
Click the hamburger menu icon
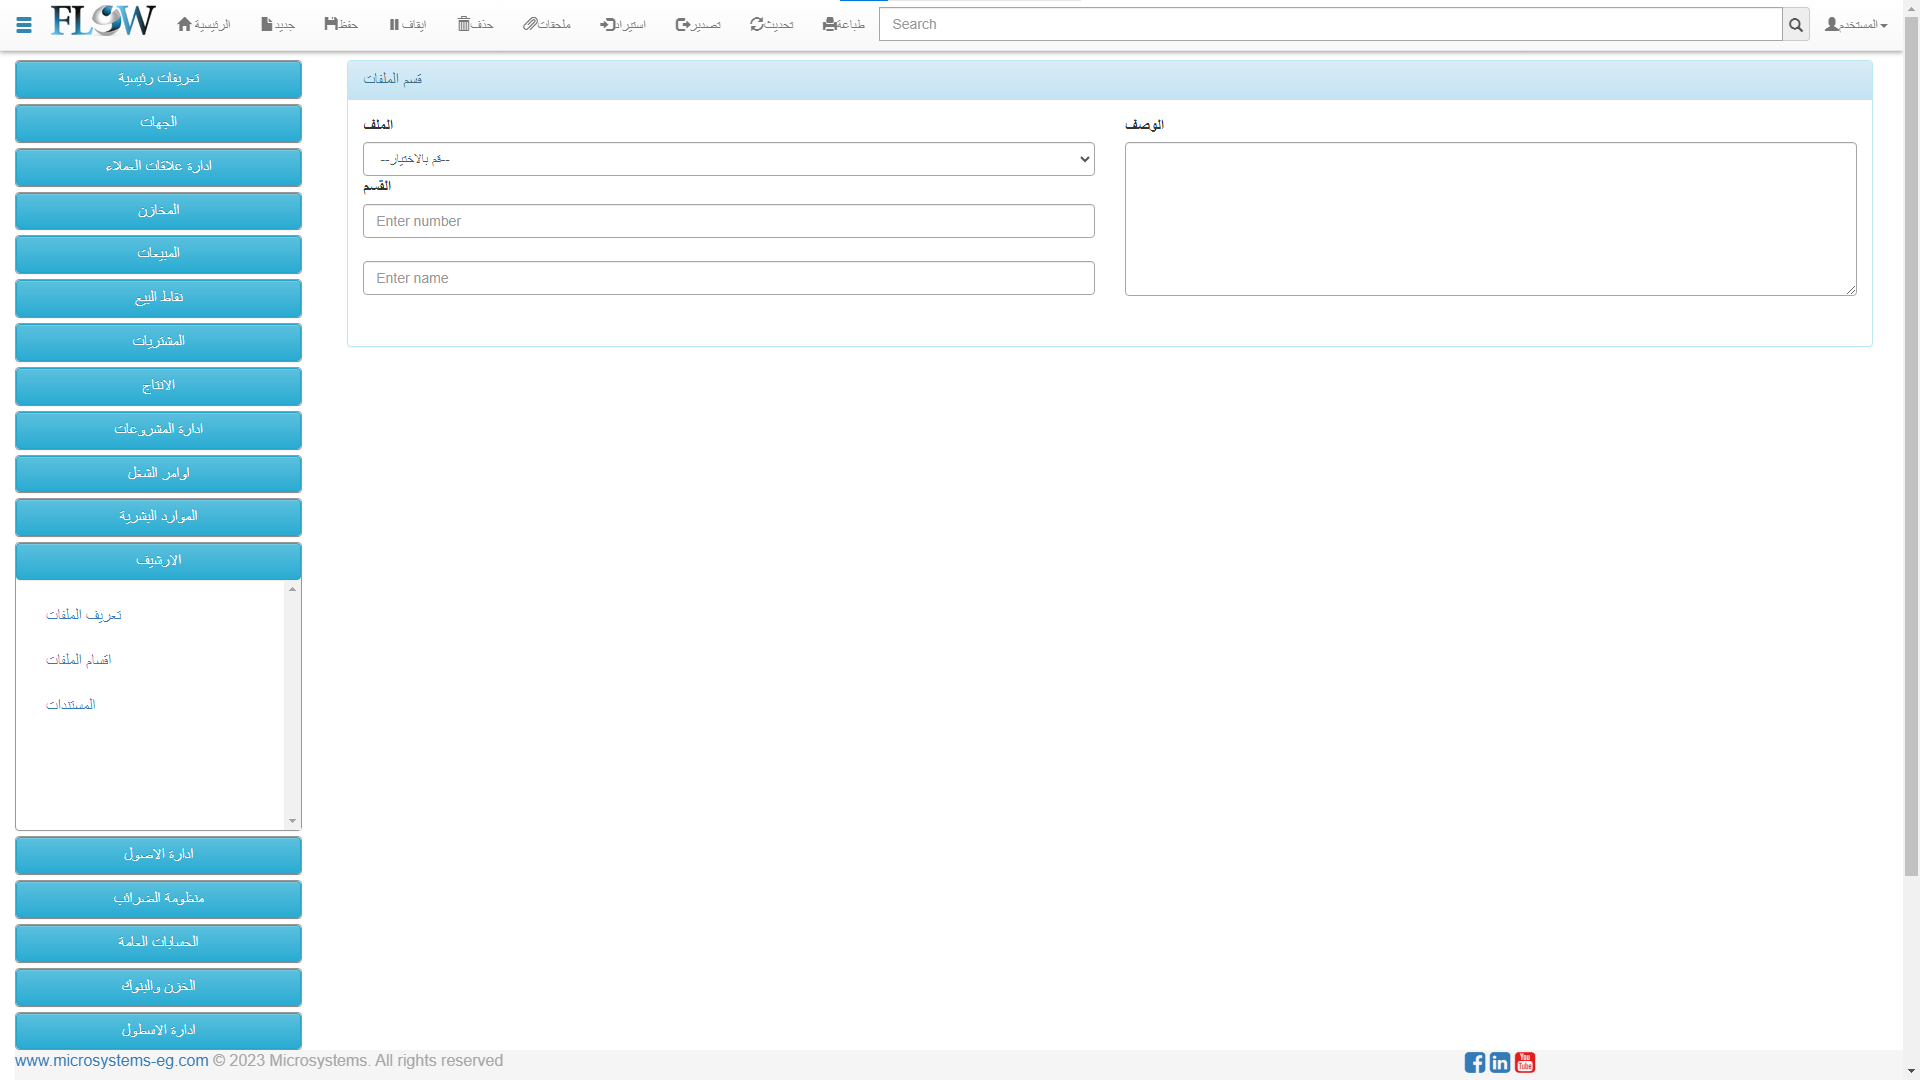tap(24, 25)
